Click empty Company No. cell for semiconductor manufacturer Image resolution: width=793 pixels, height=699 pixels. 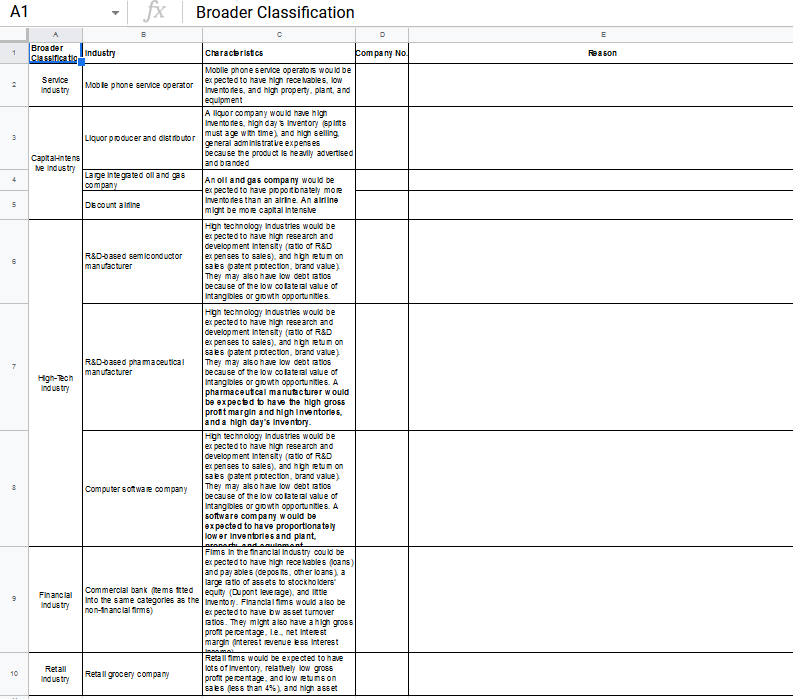coord(382,261)
